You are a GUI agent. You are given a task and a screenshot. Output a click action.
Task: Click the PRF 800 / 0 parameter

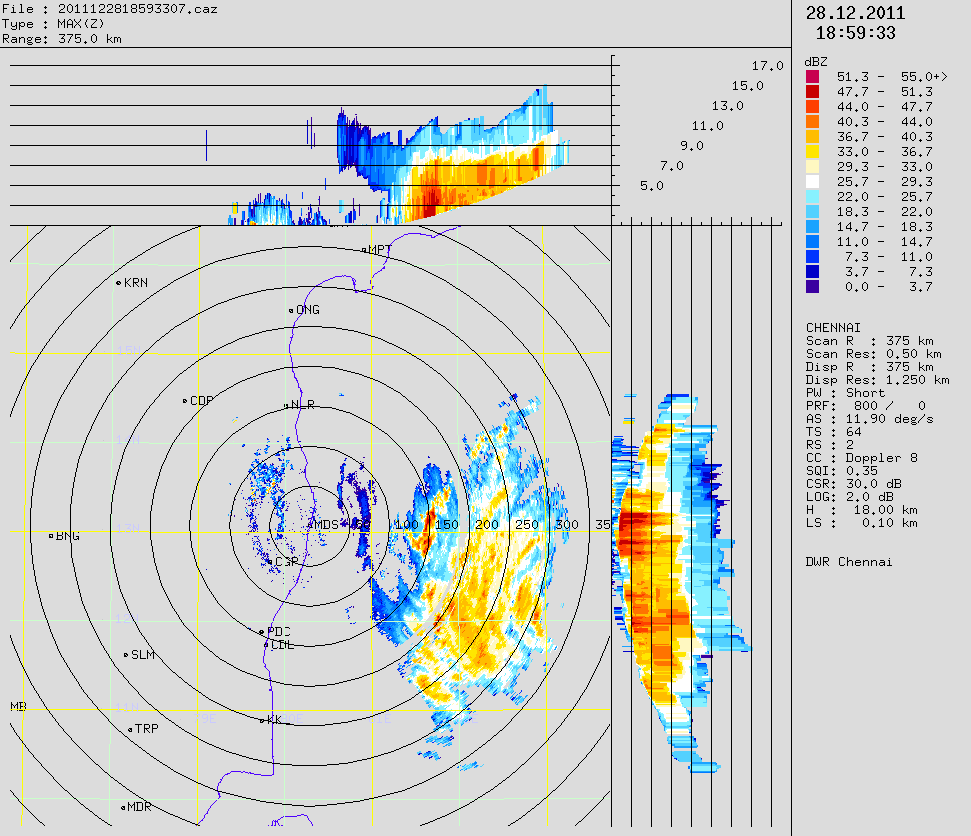point(866,406)
